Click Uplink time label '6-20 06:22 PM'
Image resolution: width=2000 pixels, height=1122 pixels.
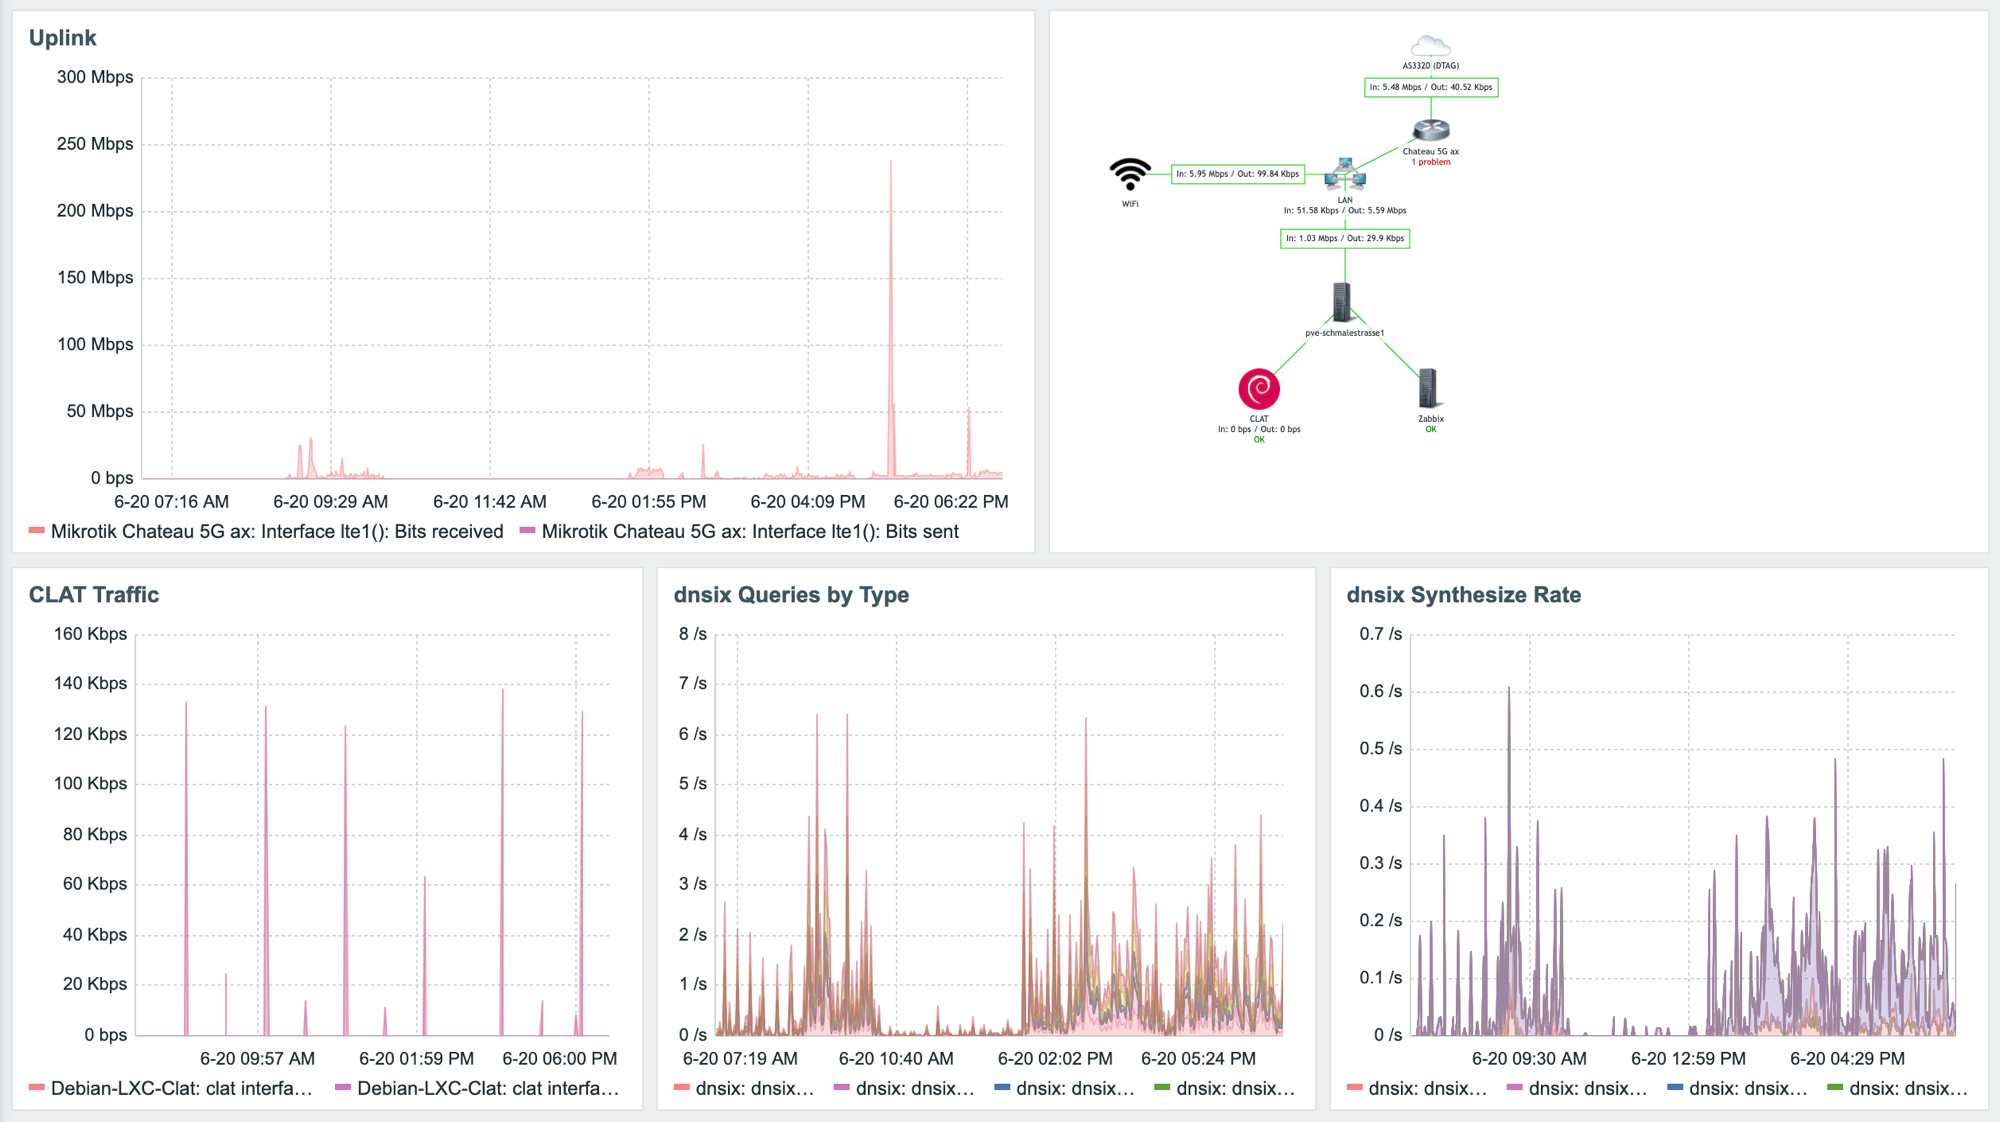point(951,502)
